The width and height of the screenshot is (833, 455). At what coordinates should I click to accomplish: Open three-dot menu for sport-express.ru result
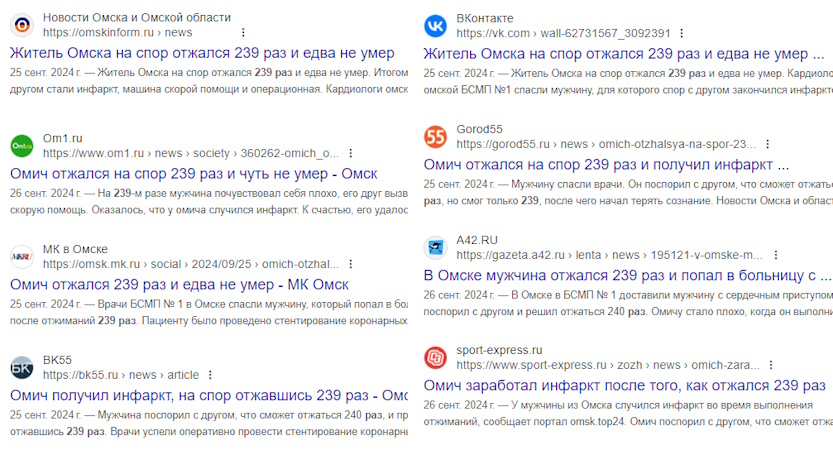tap(771, 365)
